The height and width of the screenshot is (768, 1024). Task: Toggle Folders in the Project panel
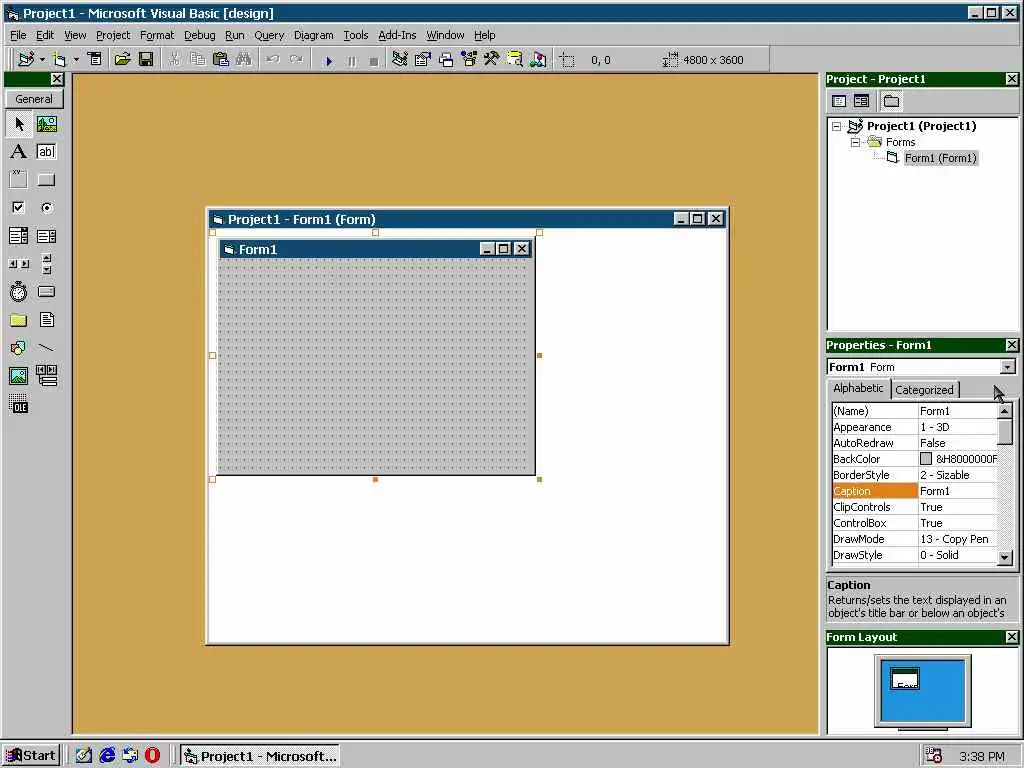pos(891,101)
